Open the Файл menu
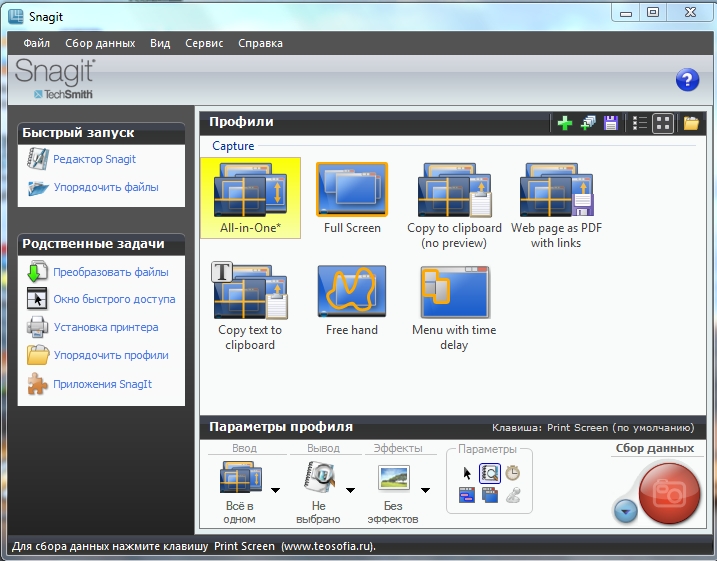 pos(37,43)
